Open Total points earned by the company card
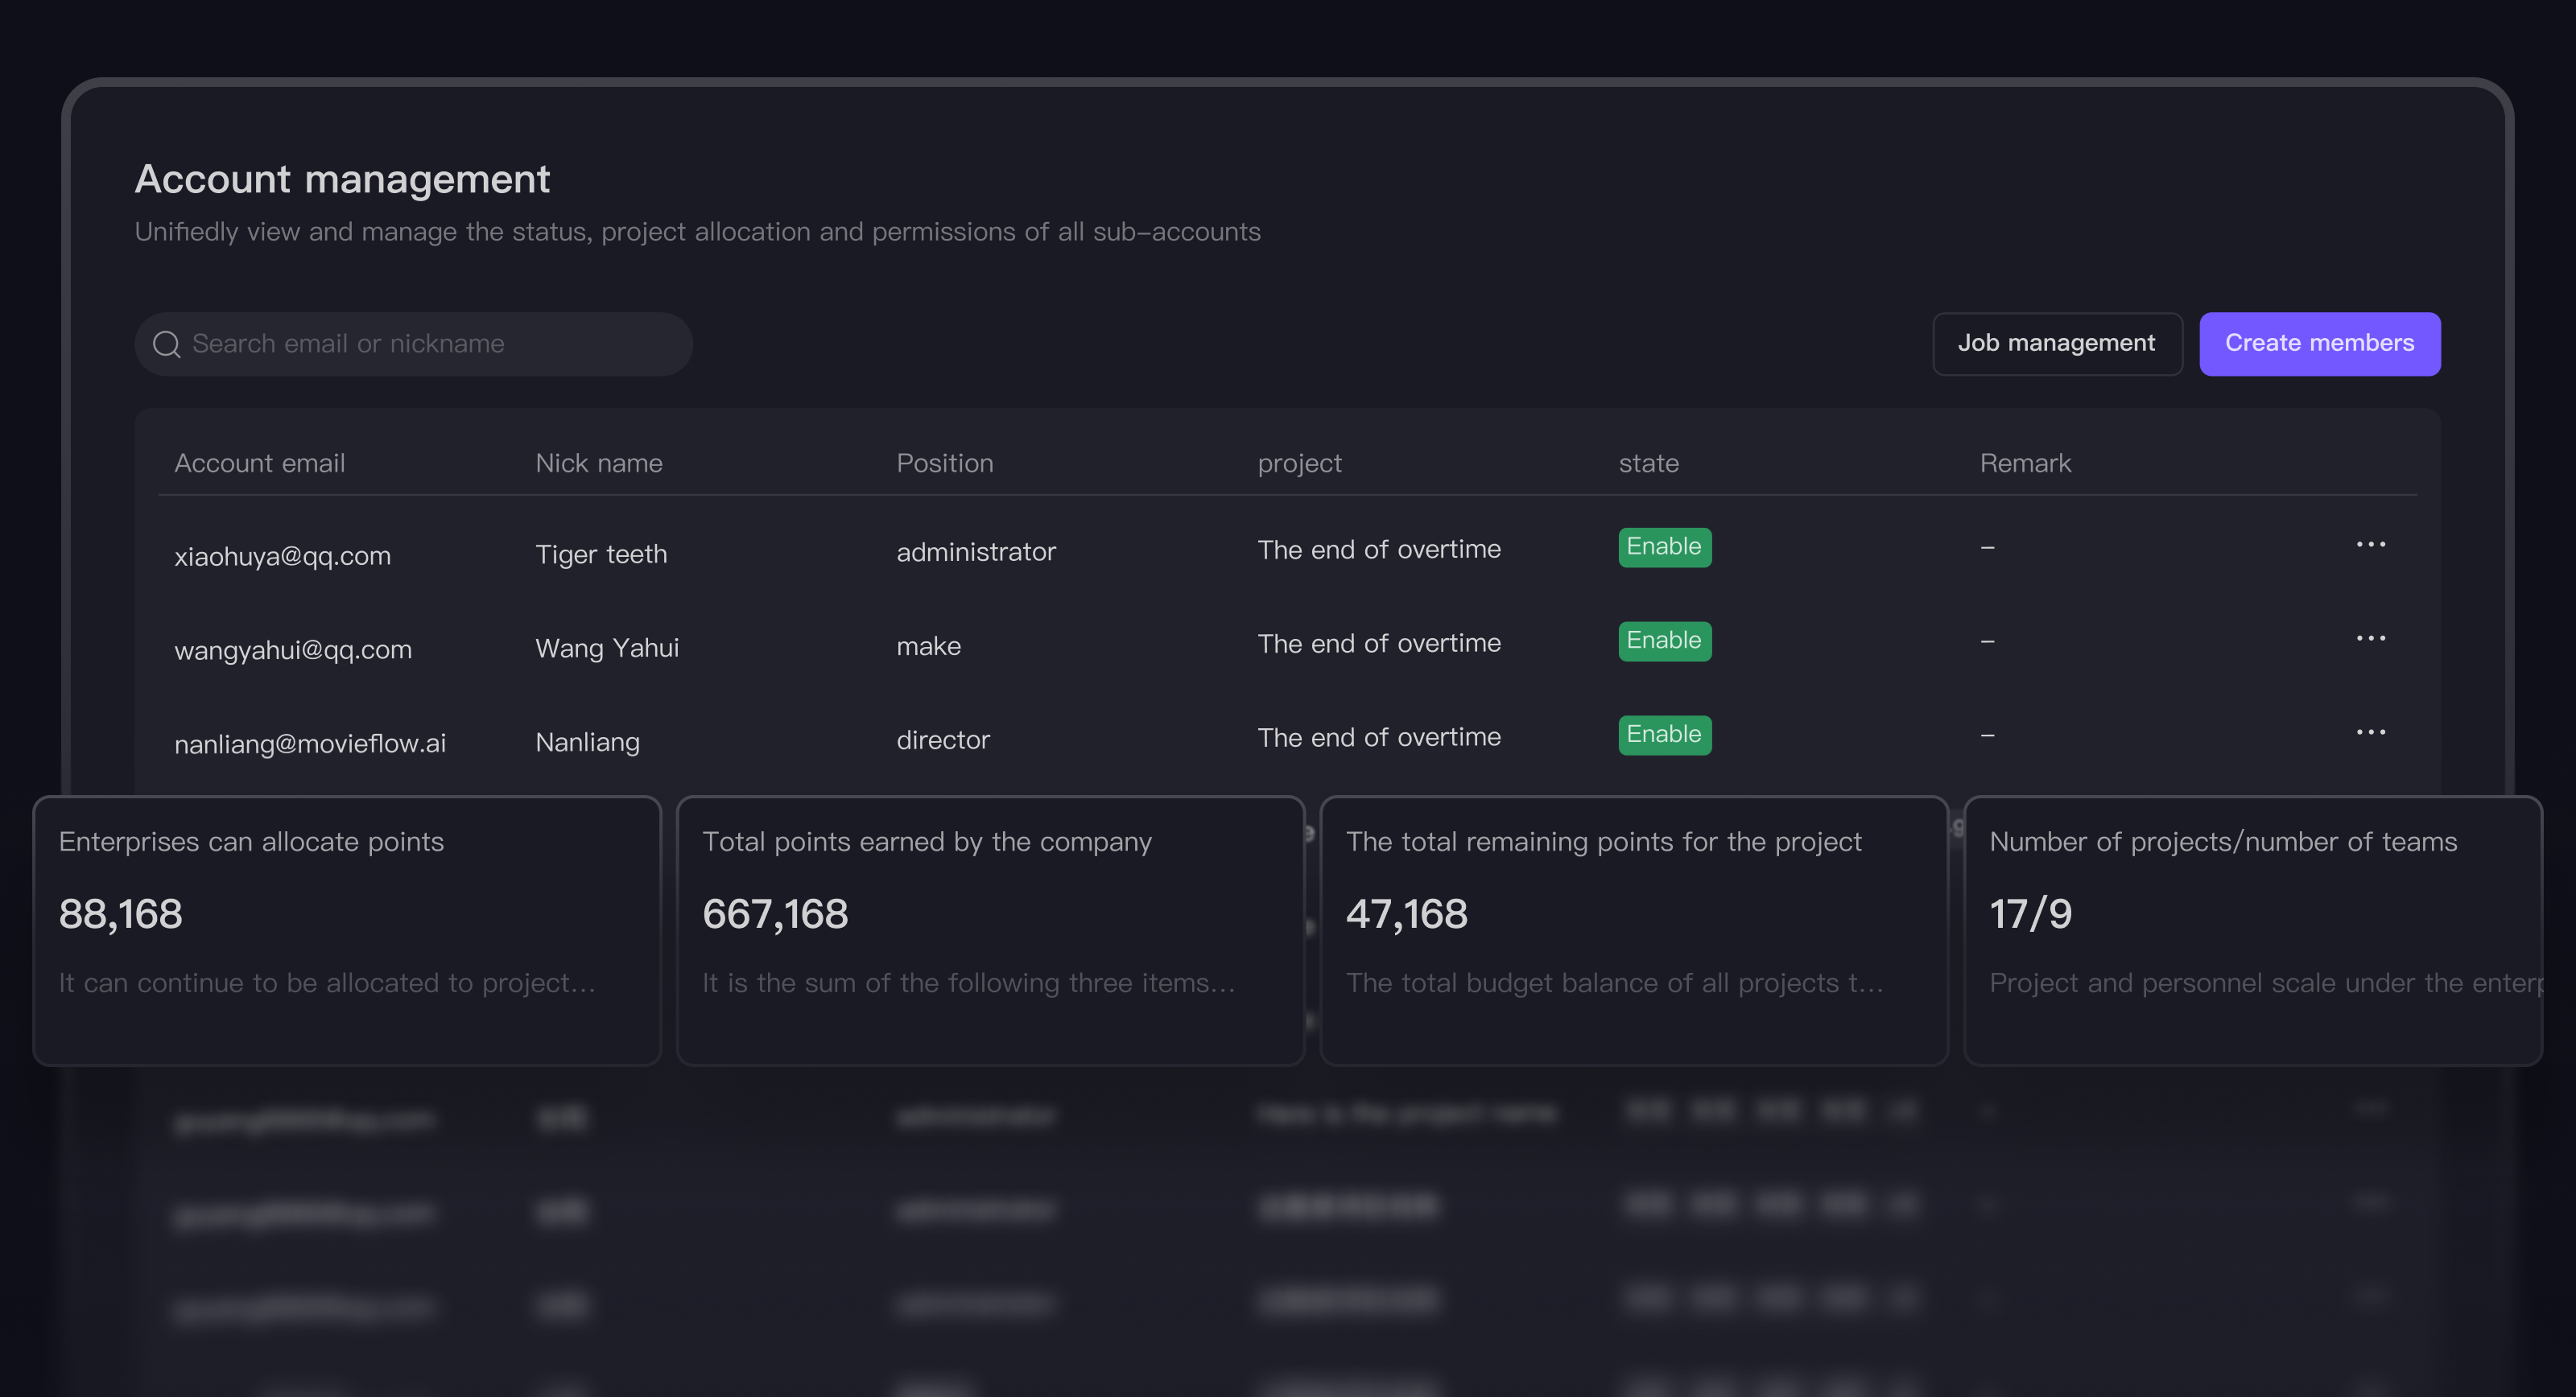 990,931
